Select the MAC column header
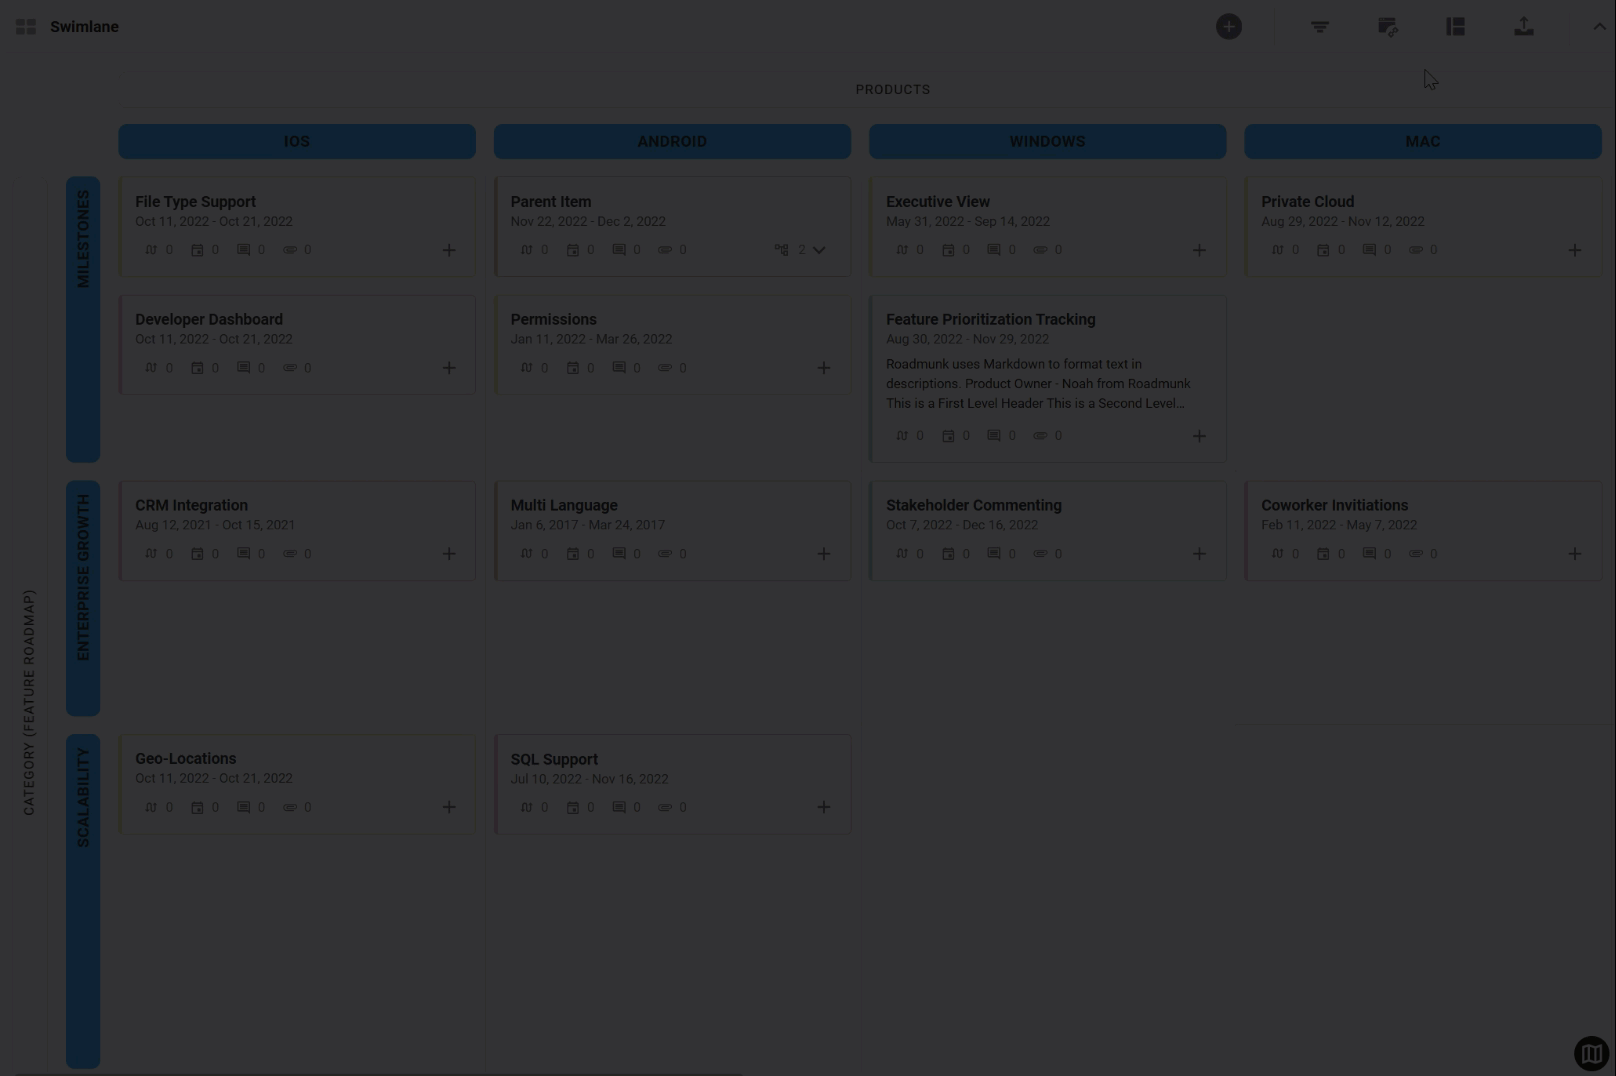1616x1076 pixels. (x=1422, y=141)
